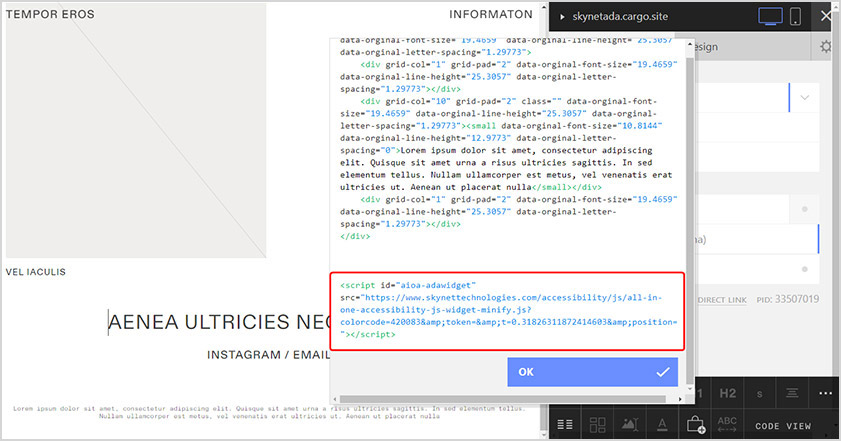Click the skynetada.cargo.site title
The image size is (841, 441).
(x=620, y=17)
